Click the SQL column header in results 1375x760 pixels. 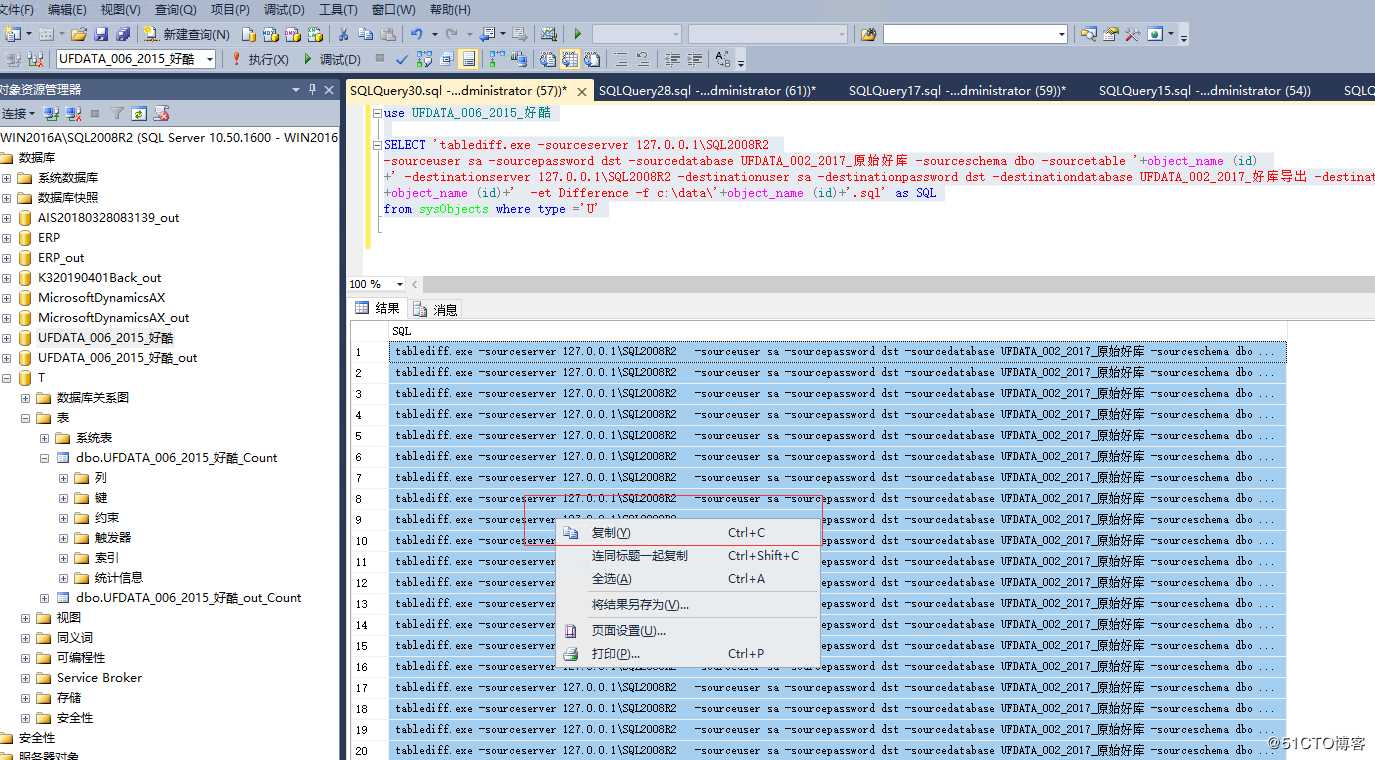(837, 331)
